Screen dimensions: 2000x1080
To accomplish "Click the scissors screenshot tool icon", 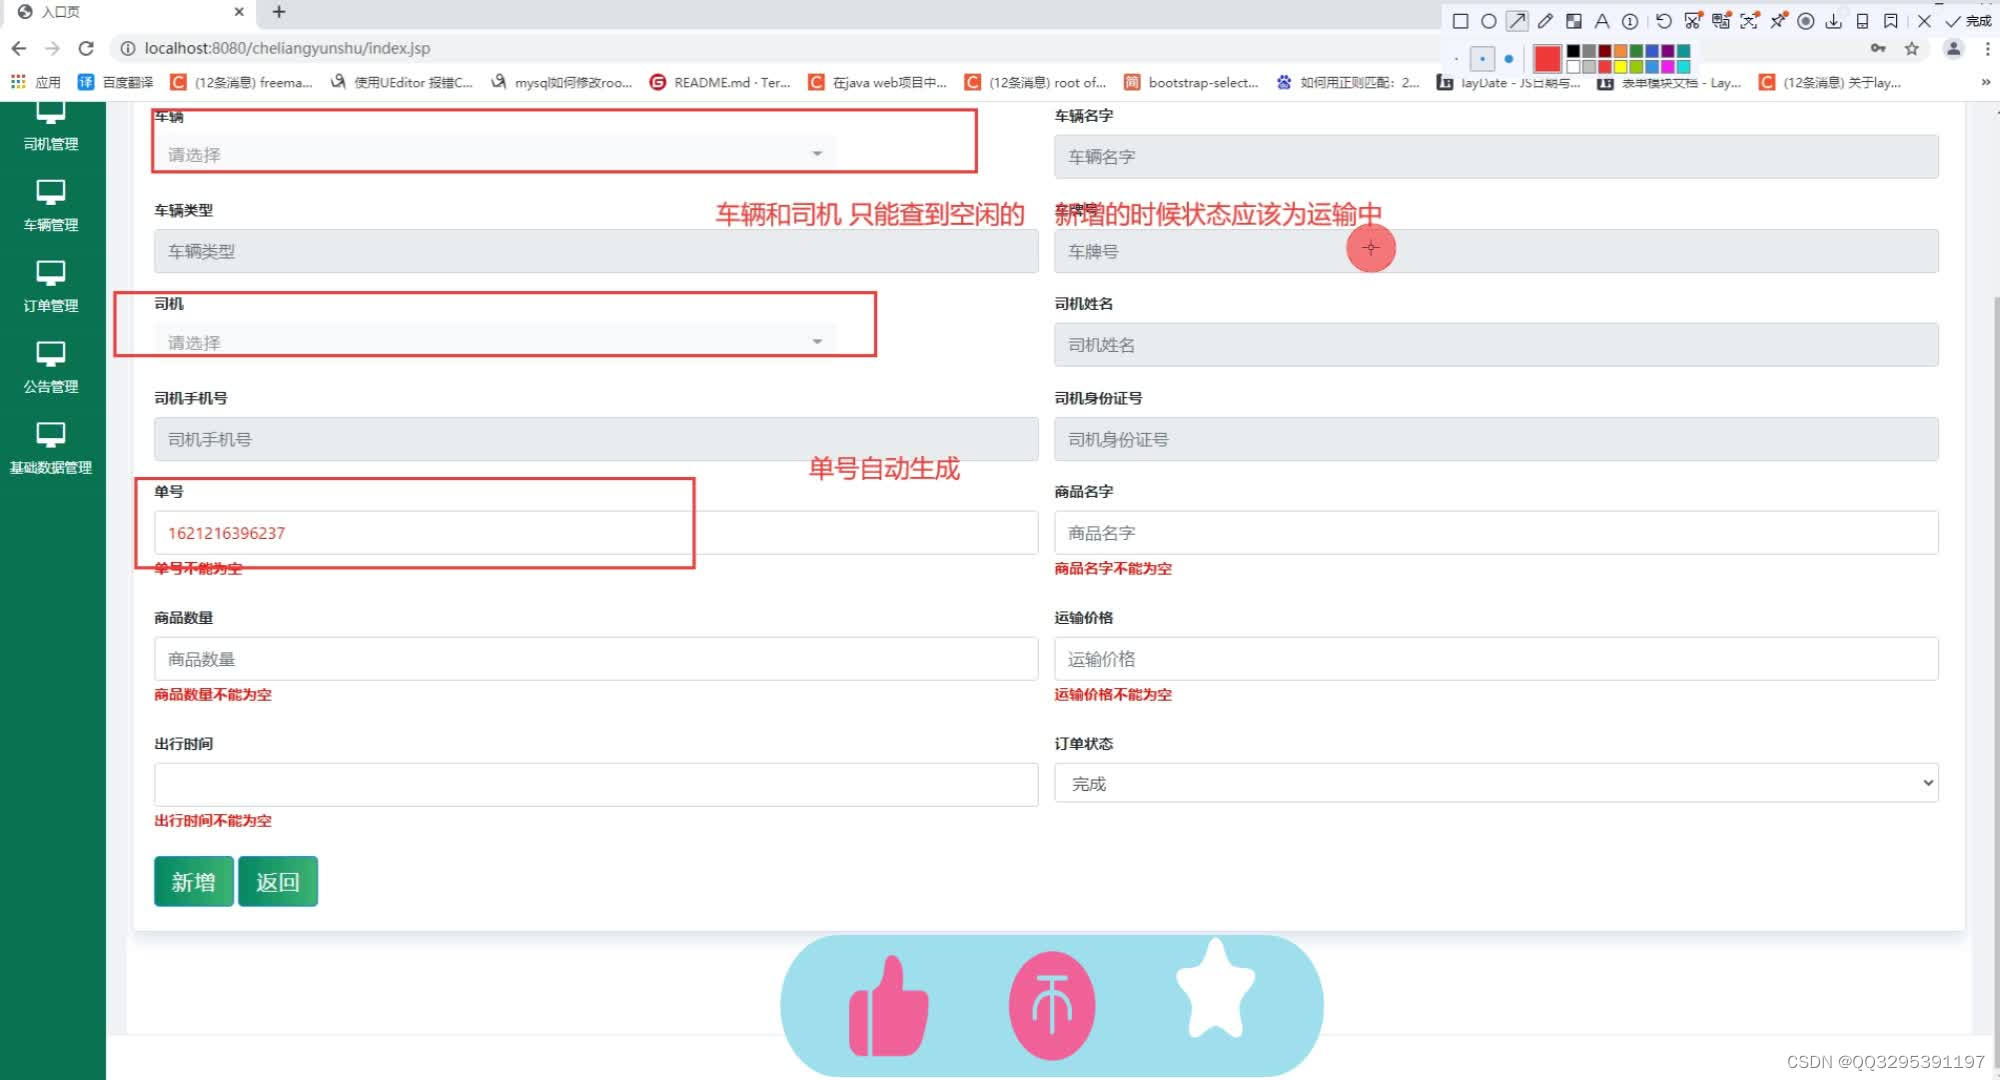I will coord(1692,21).
